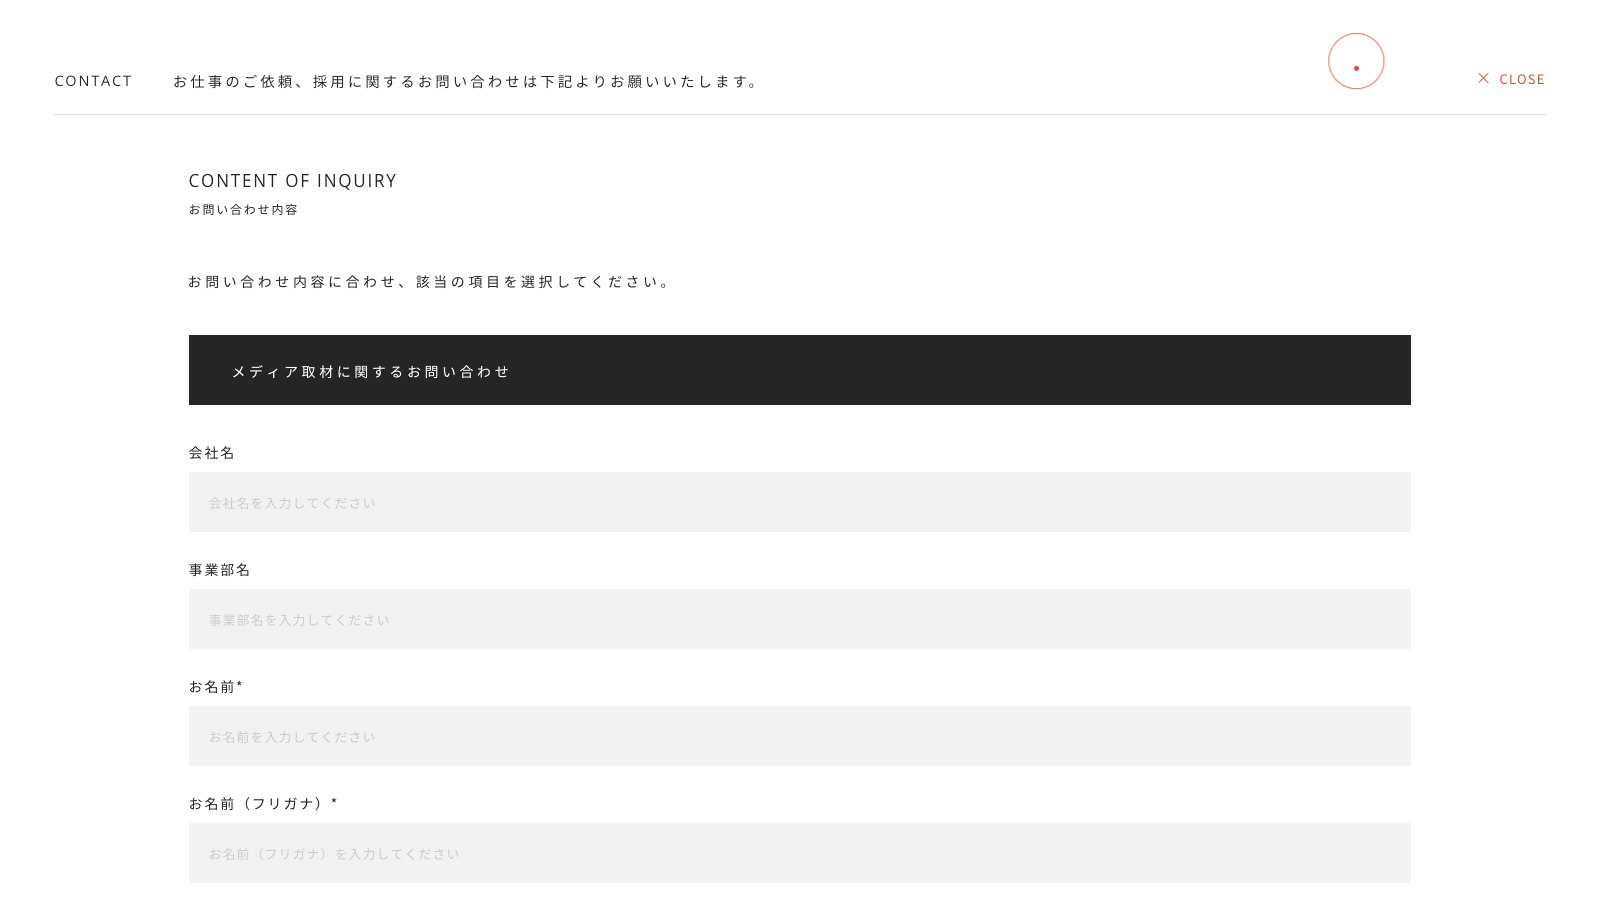
Task: Click the required asterisk after お名前
Action: click(x=240, y=685)
